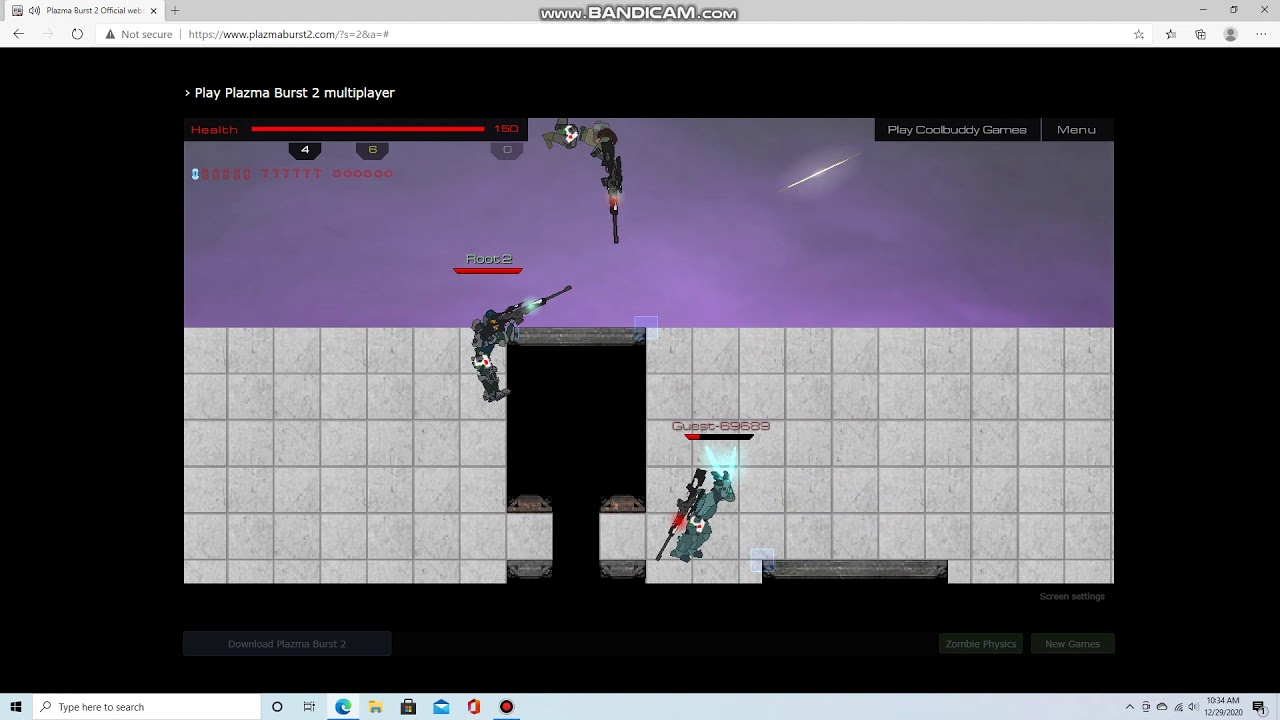Show hidden system tray icons
Image resolution: width=1280 pixels, height=720 pixels.
[1130, 707]
